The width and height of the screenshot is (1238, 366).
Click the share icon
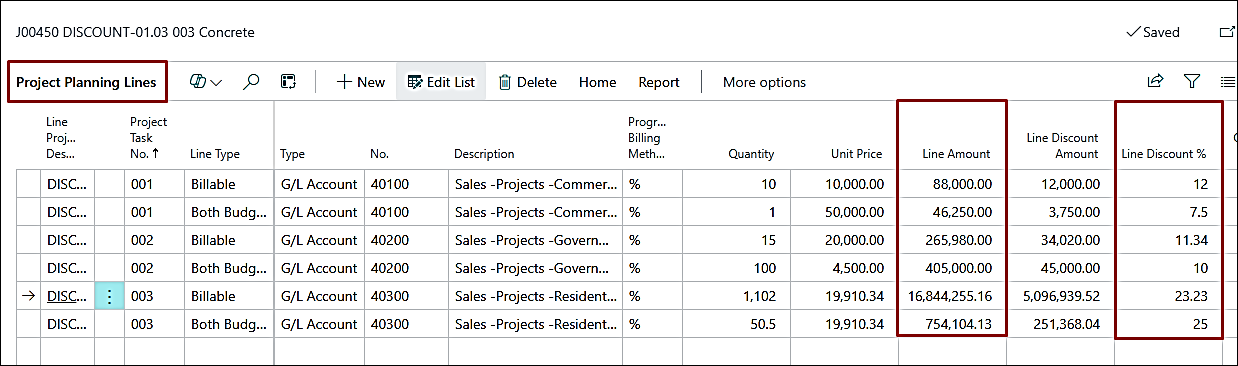click(x=1155, y=82)
